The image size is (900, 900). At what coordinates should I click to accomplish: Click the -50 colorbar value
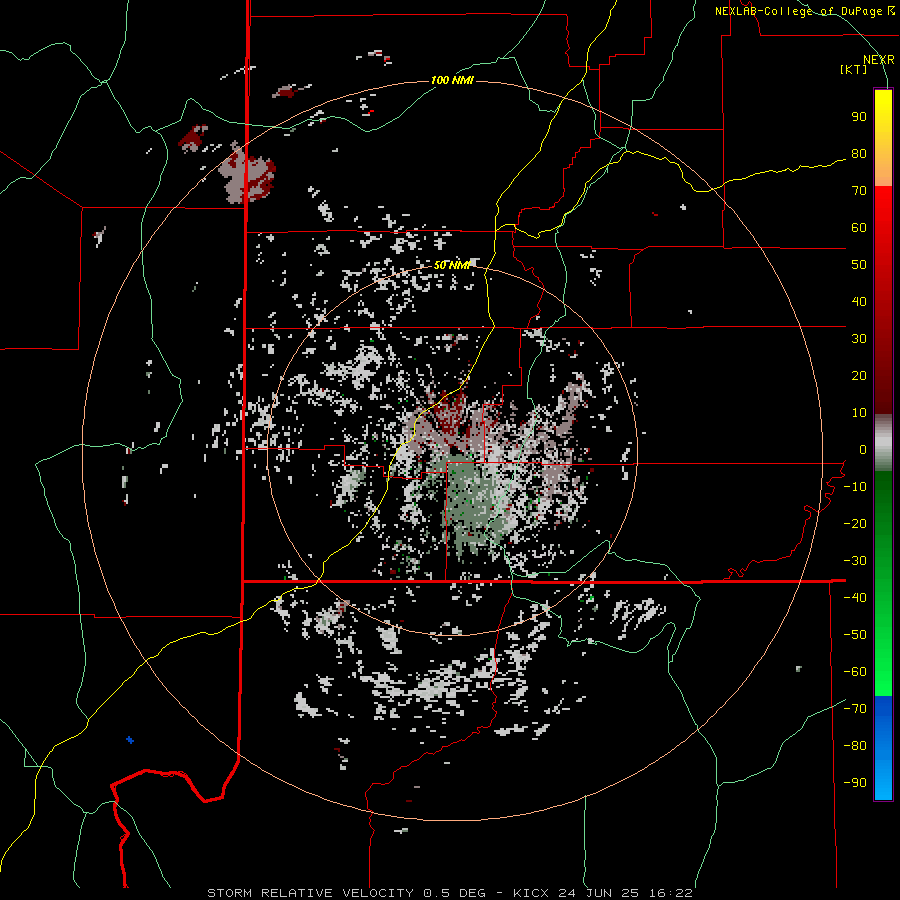coord(855,634)
